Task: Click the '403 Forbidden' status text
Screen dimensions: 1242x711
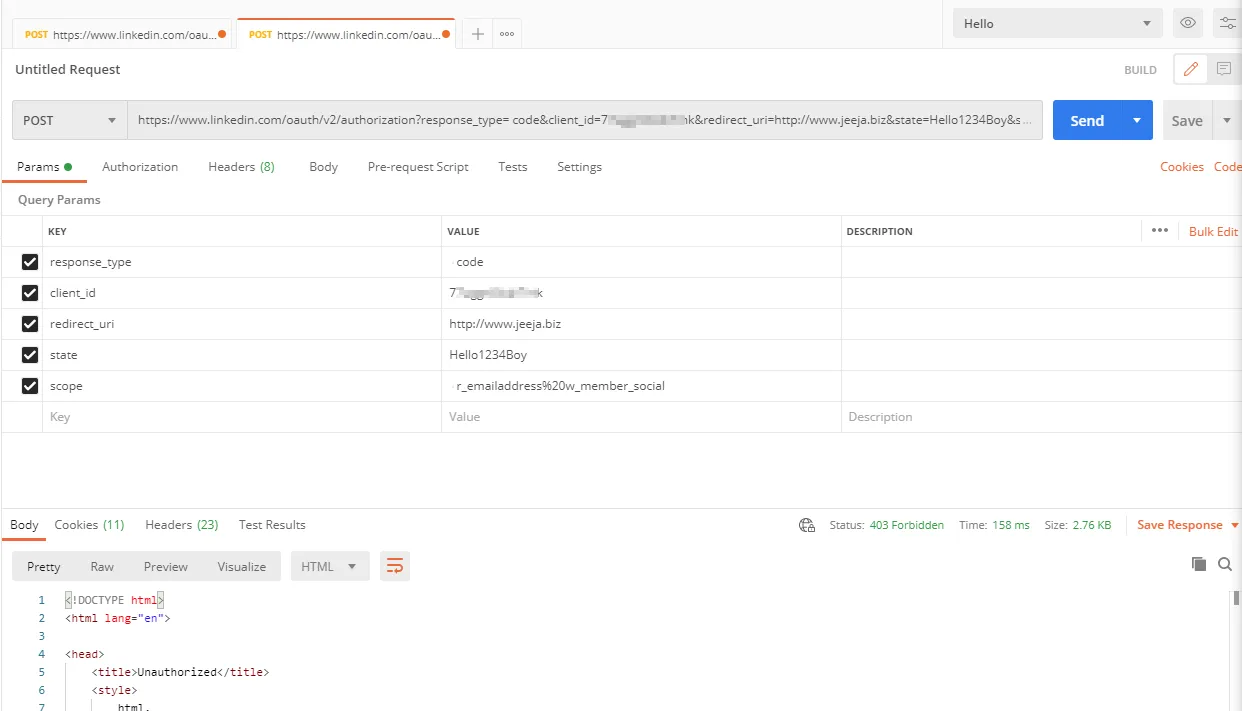Action: [907, 525]
